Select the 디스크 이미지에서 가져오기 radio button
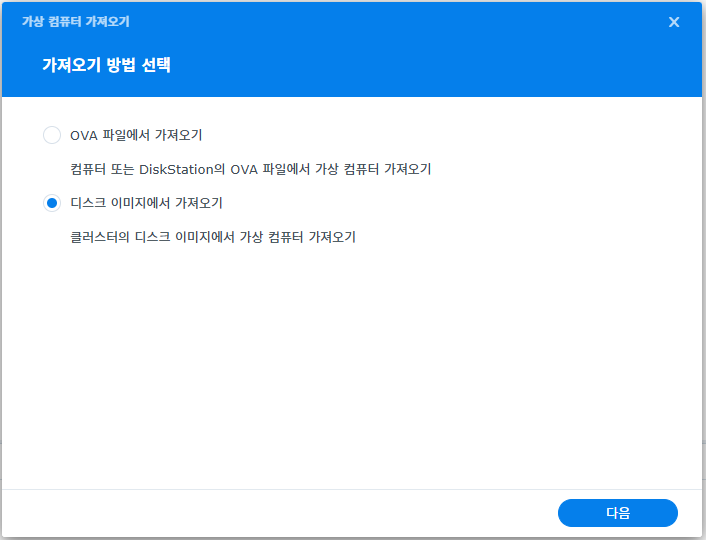The height and width of the screenshot is (540, 706). [x=52, y=203]
